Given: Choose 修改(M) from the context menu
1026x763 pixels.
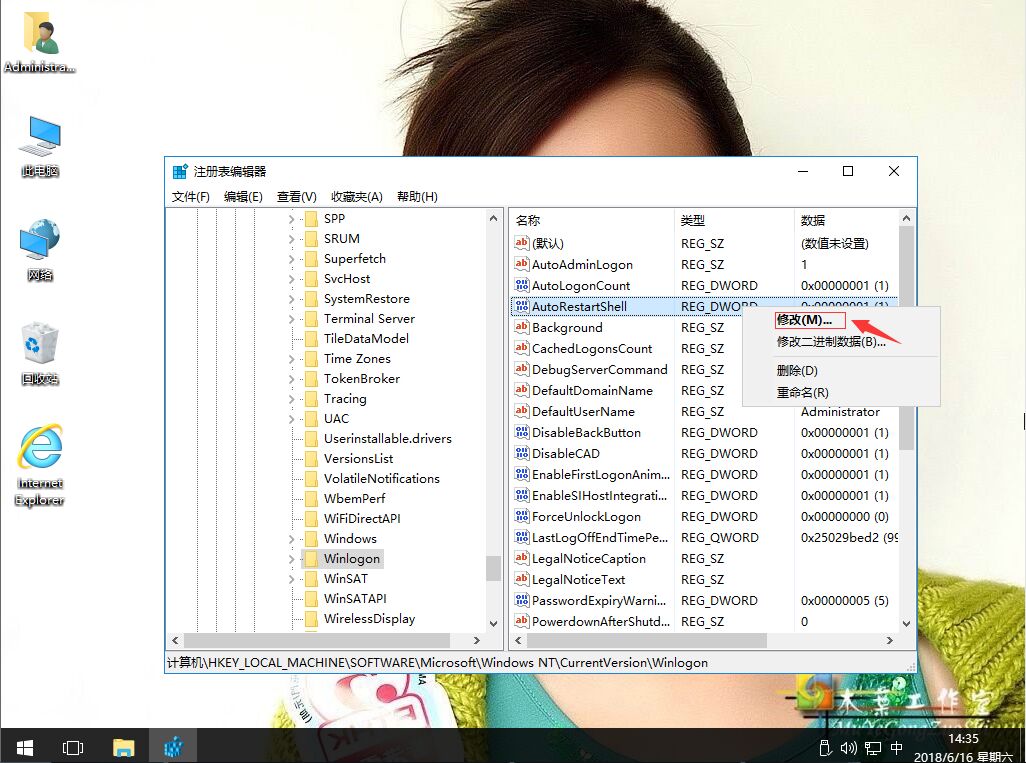Looking at the screenshot, I should point(805,320).
